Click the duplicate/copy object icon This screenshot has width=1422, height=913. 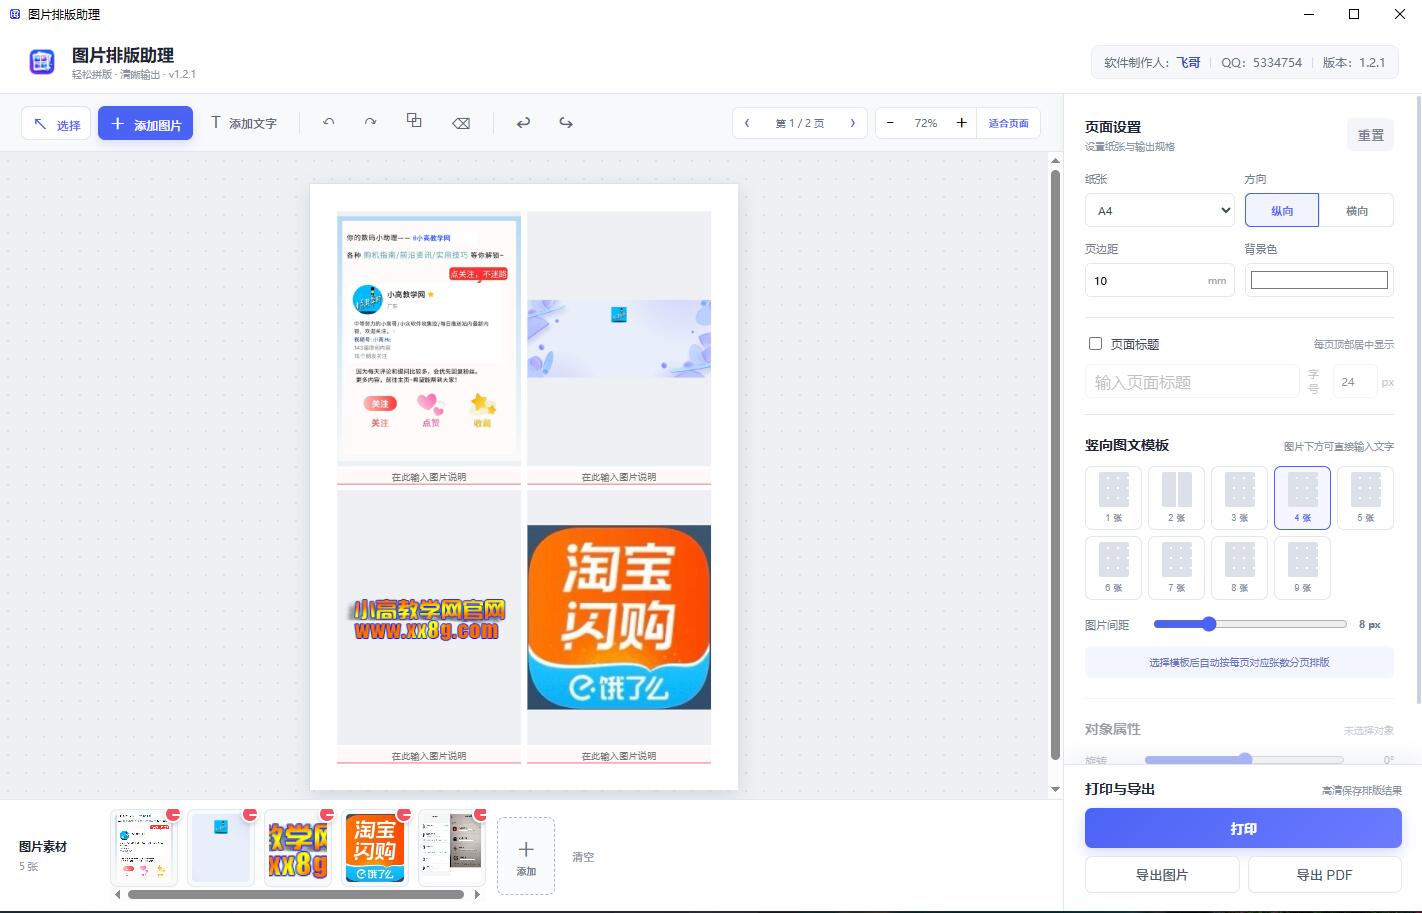click(414, 121)
